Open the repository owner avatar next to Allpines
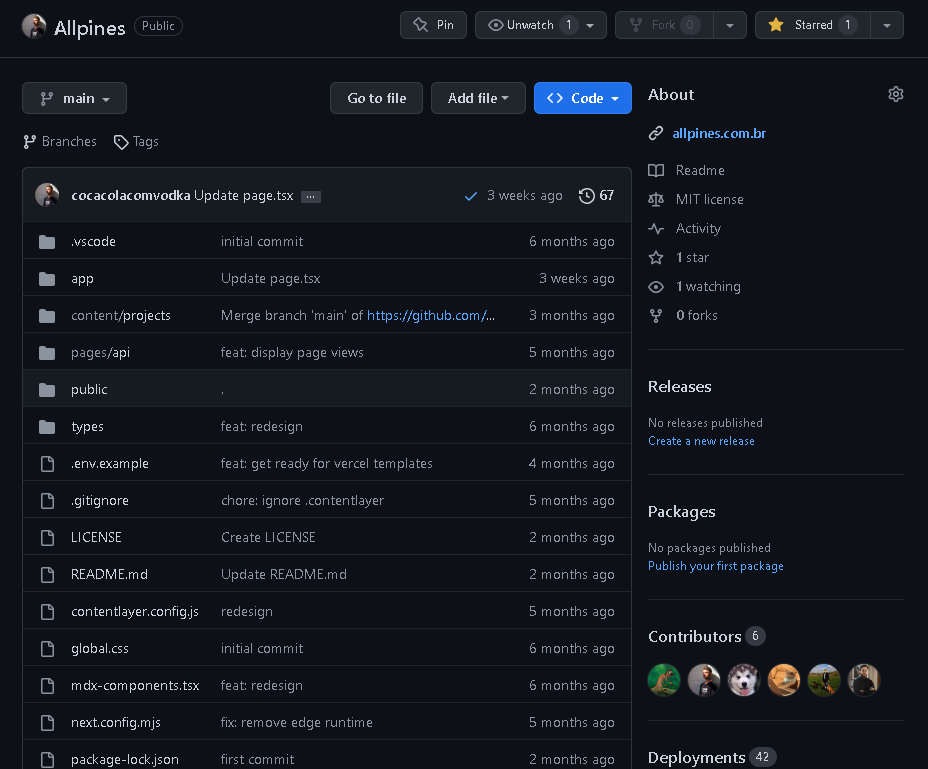The width and height of the screenshot is (928, 769). point(34,26)
